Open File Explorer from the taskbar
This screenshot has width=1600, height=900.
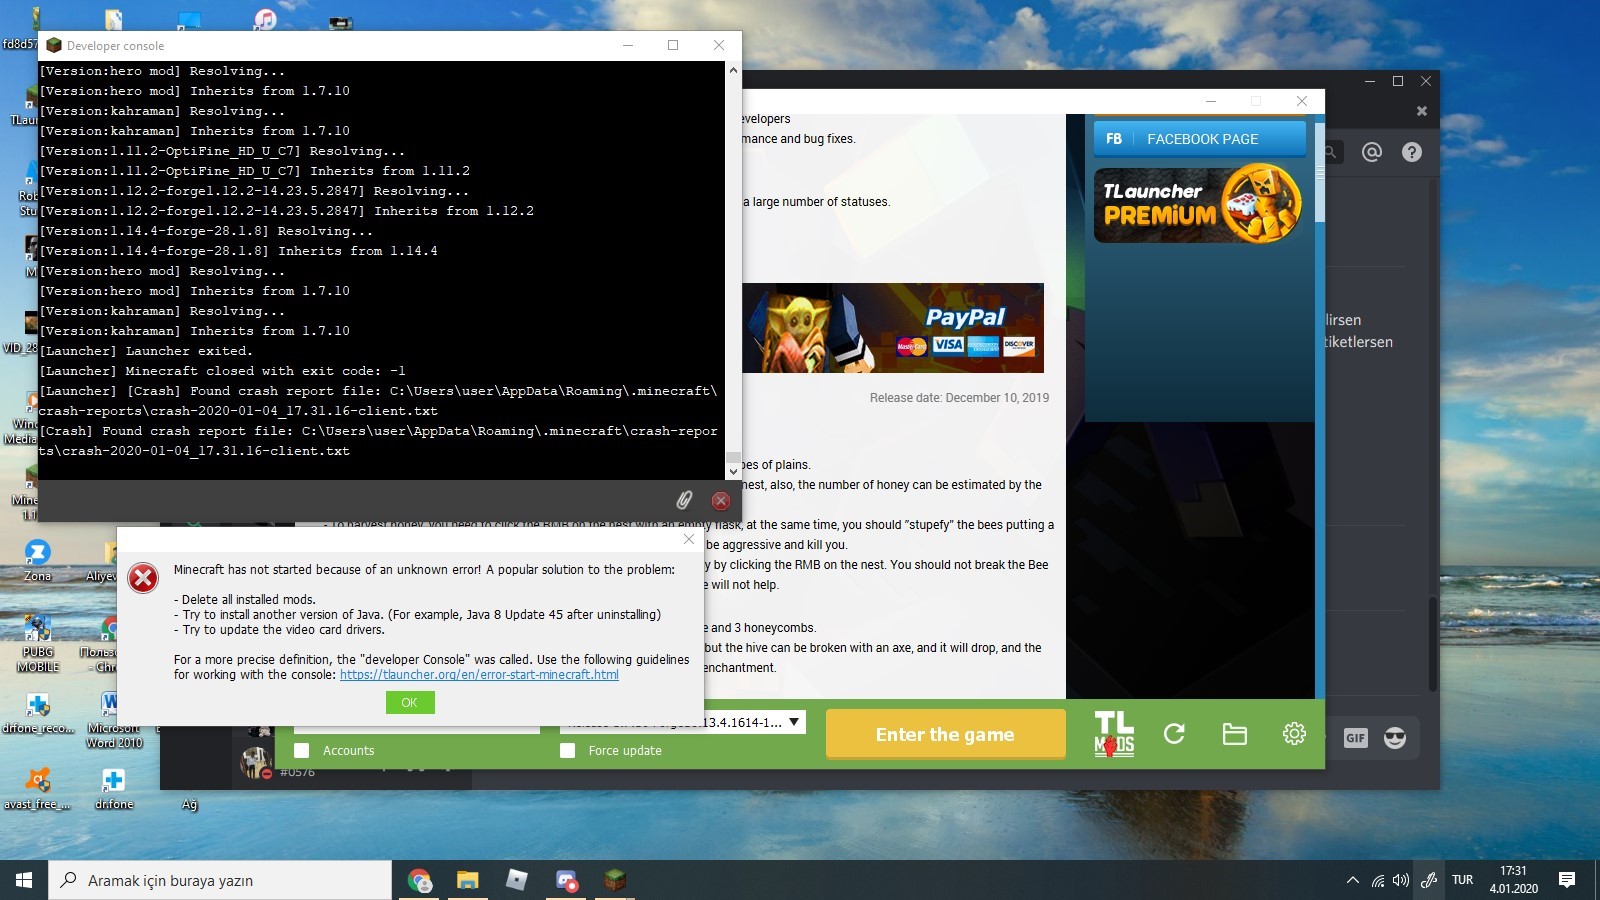pos(468,880)
